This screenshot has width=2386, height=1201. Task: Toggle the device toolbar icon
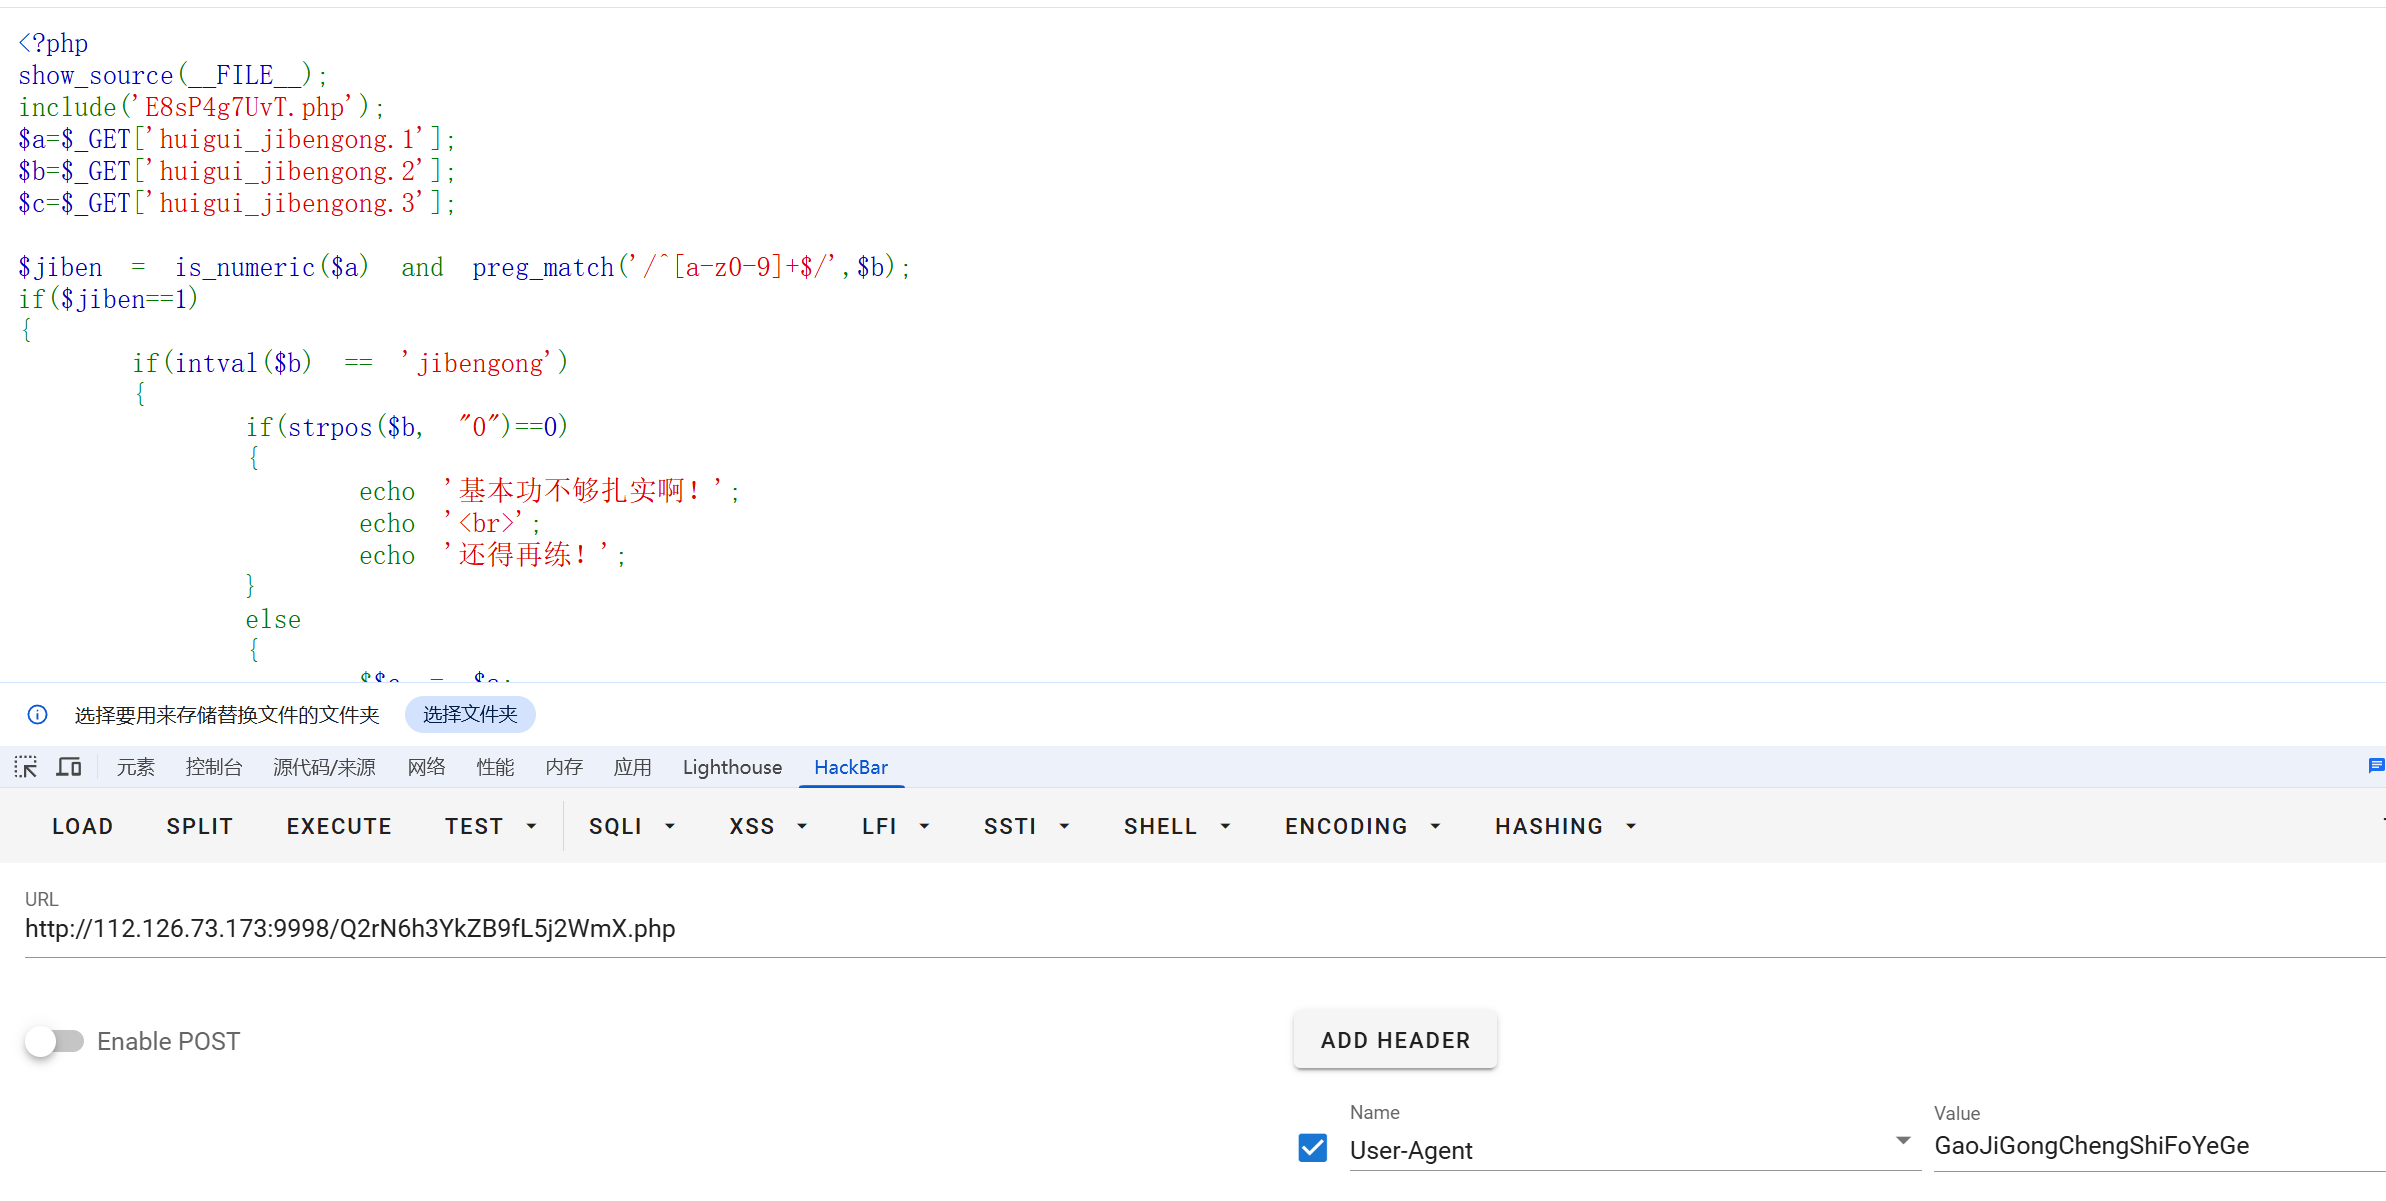click(69, 767)
